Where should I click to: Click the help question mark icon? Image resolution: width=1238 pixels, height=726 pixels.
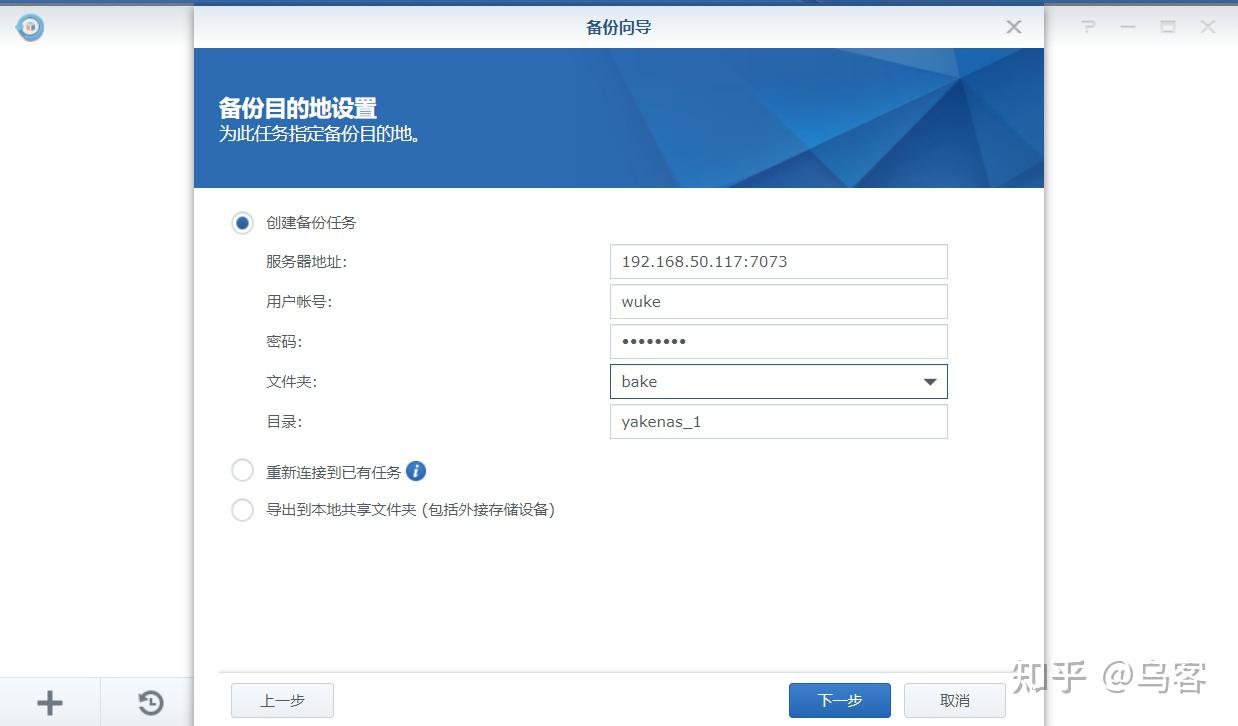[x=1087, y=27]
